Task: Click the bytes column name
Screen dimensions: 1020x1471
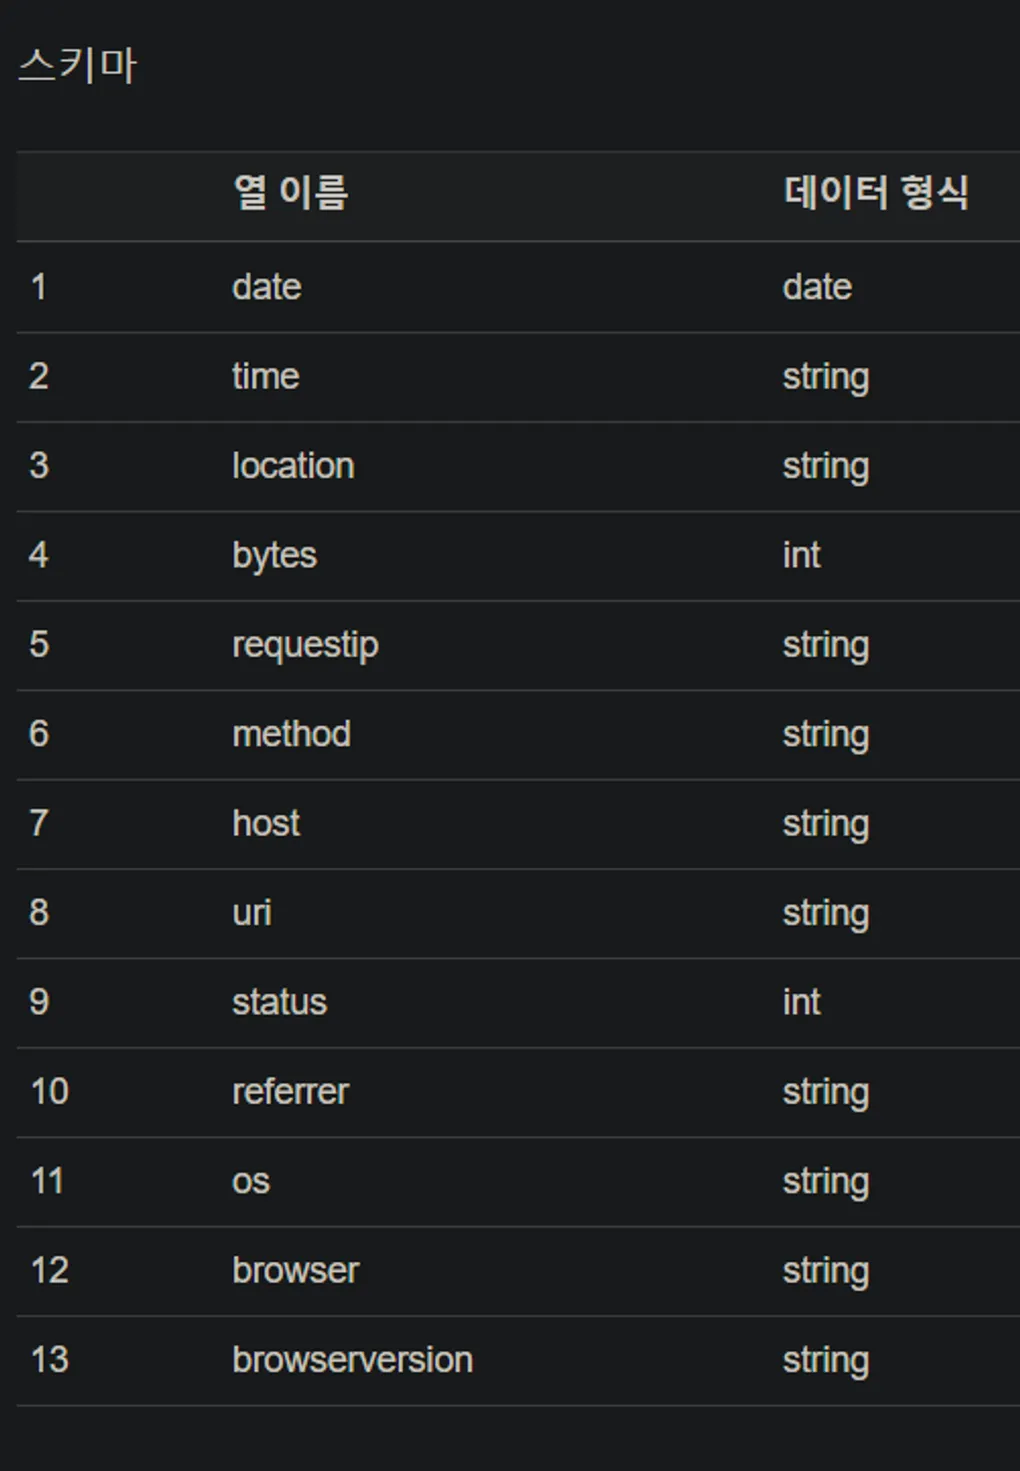Action: 274,556
